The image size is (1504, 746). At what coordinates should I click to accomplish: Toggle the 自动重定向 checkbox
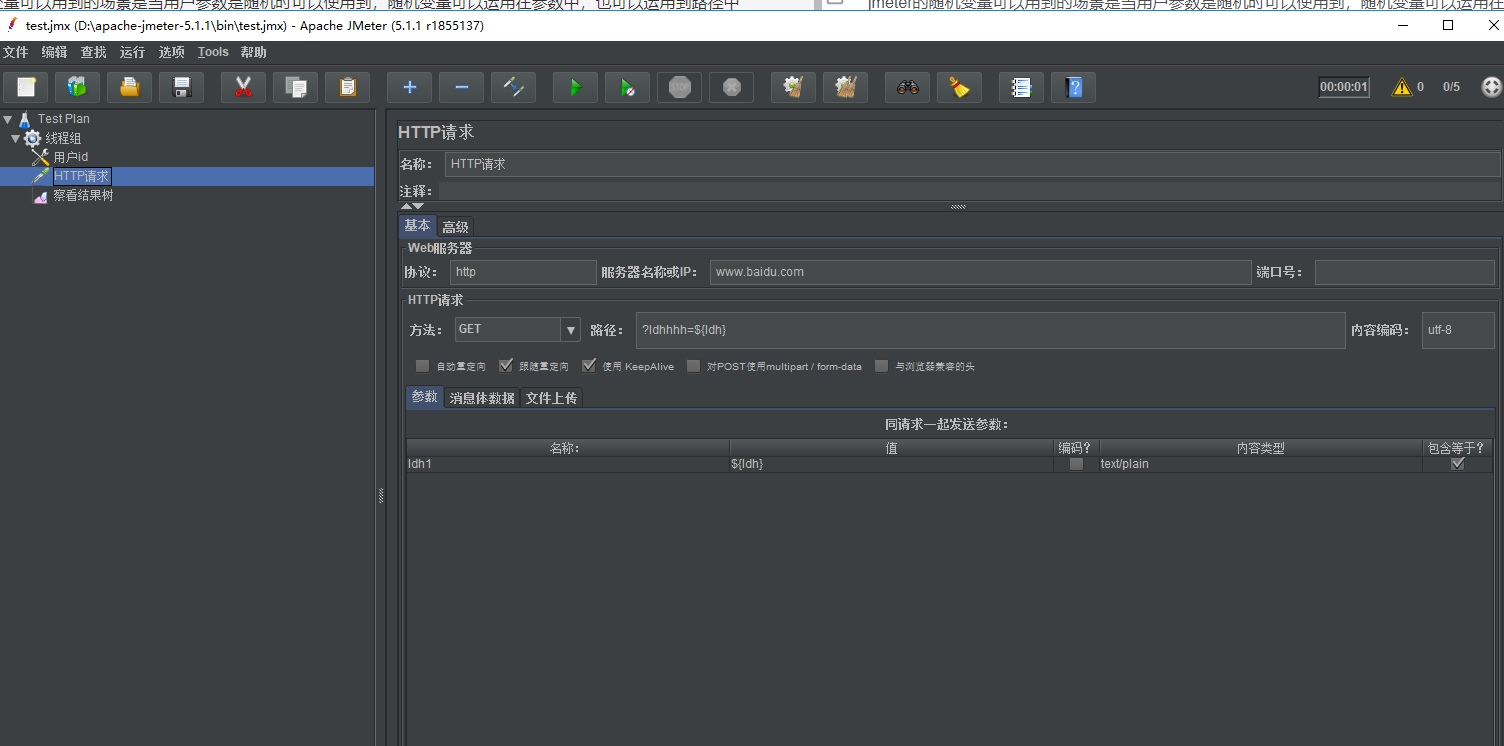(x=422, y=366)
